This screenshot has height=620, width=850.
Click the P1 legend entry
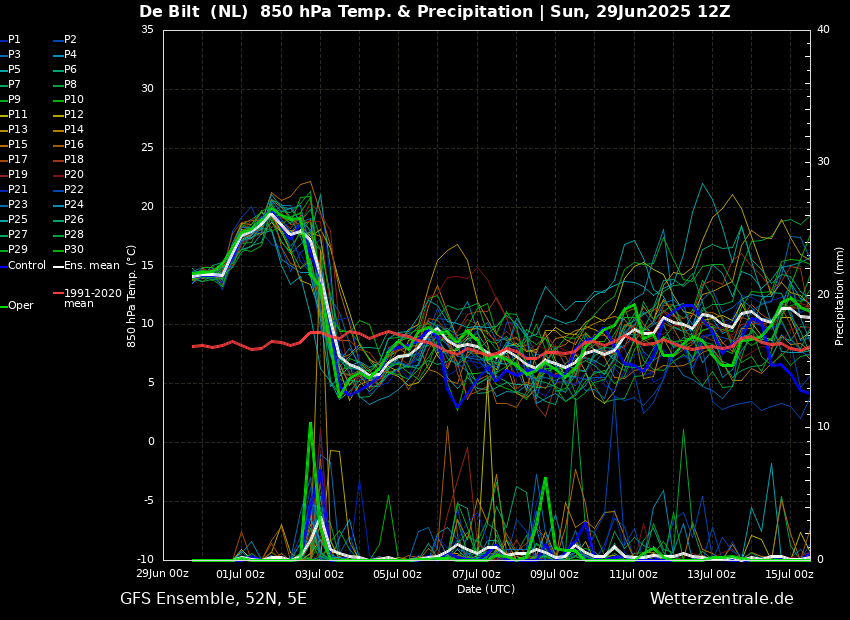pyautogui.click(x=10, y=40)
